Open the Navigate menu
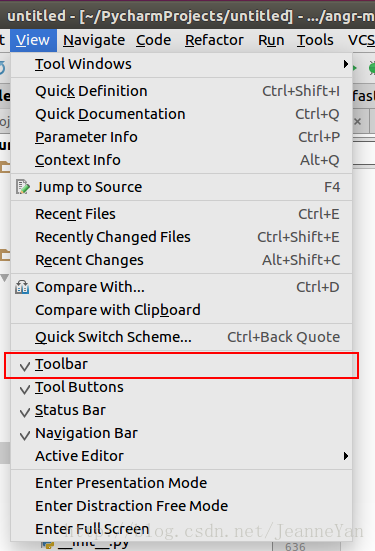 (x=94, y=40)
